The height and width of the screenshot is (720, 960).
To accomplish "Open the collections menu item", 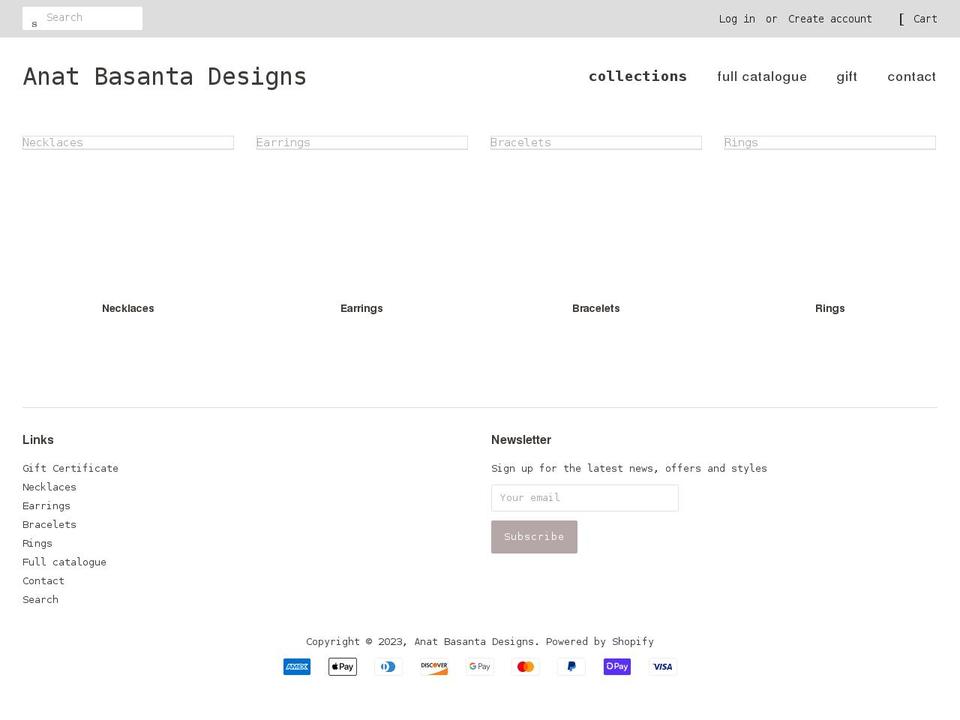I will pos(637,76).
